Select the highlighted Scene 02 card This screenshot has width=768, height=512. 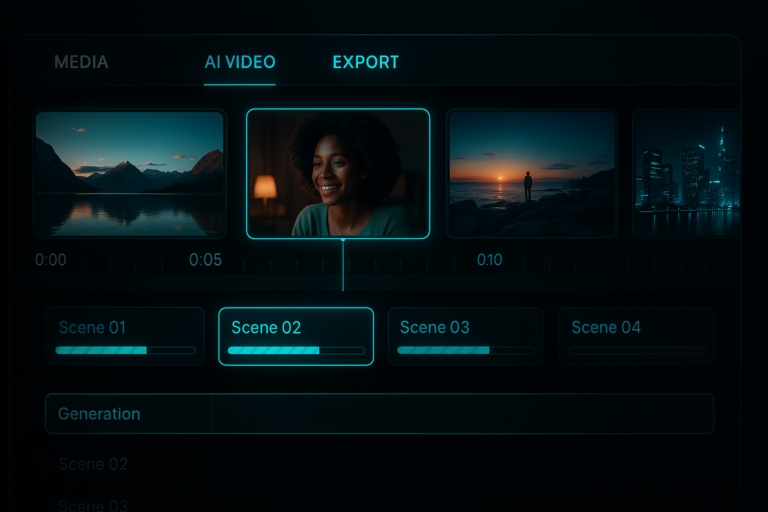click(296, 337)
